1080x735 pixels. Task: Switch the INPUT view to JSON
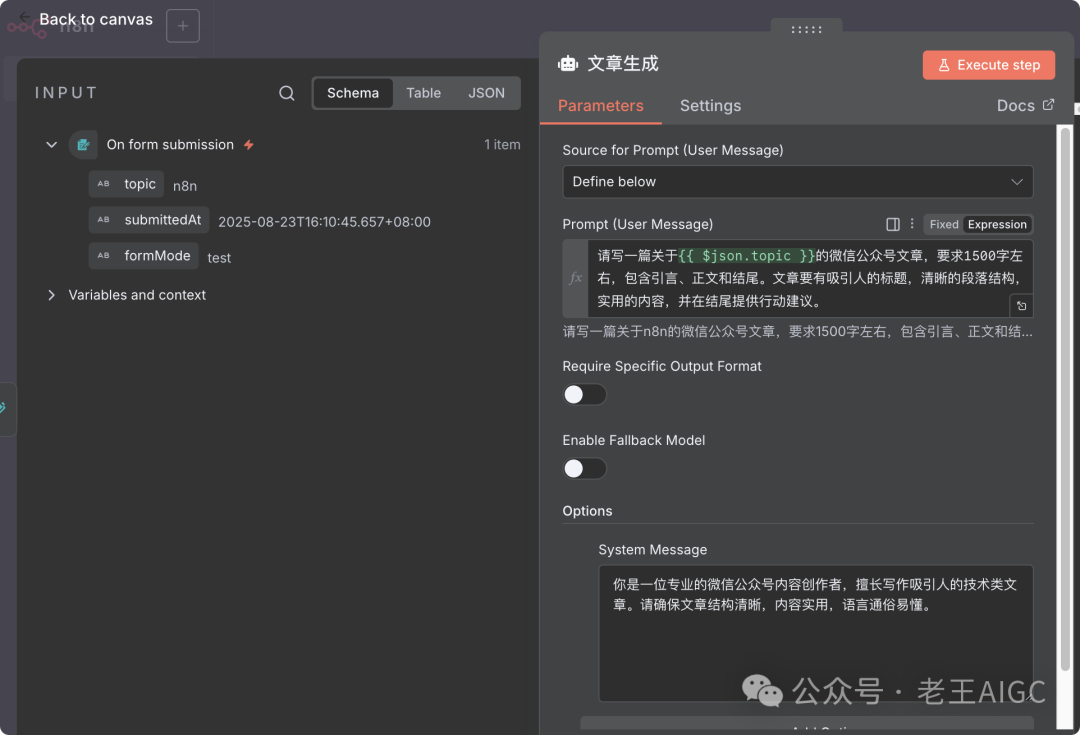(x=486, y=92)
